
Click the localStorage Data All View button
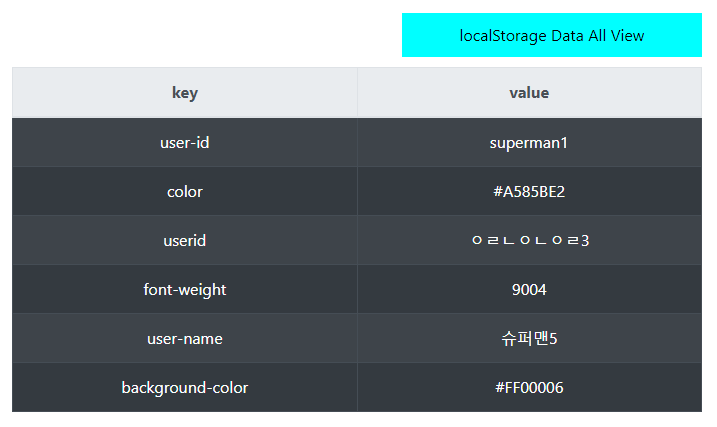coord(551,35)
